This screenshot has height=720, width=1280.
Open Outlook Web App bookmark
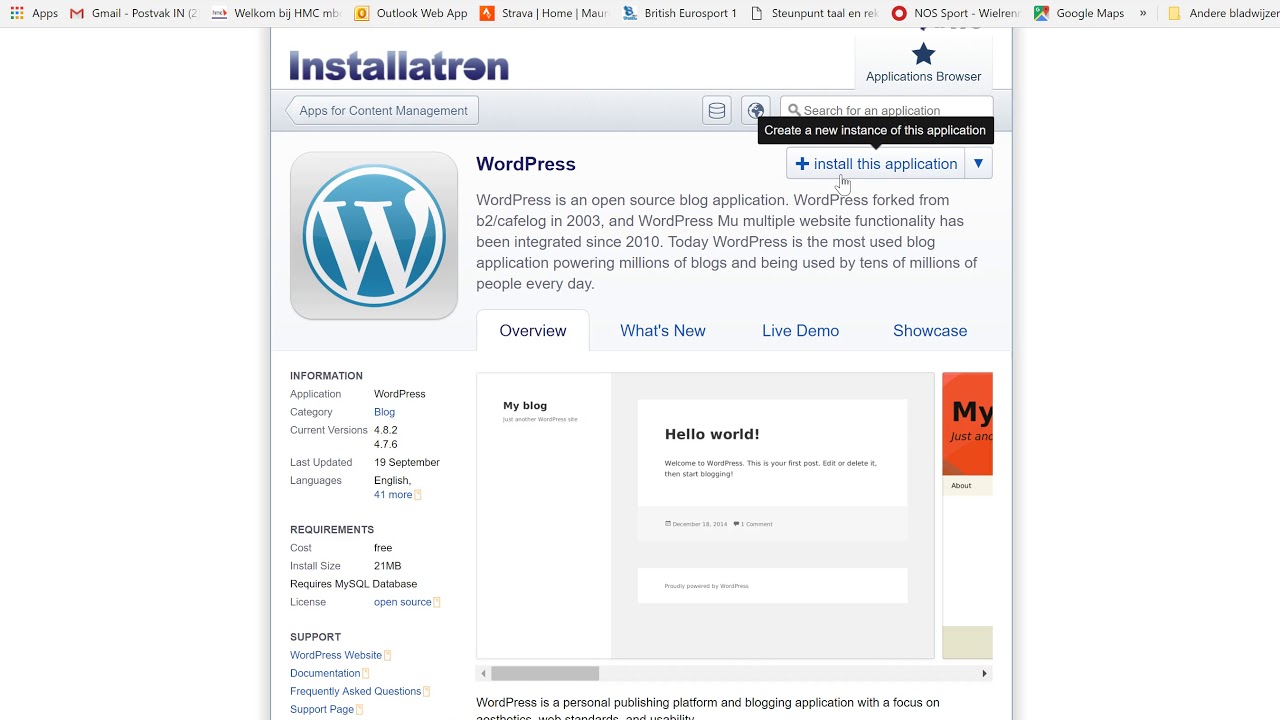pos(411,13)
